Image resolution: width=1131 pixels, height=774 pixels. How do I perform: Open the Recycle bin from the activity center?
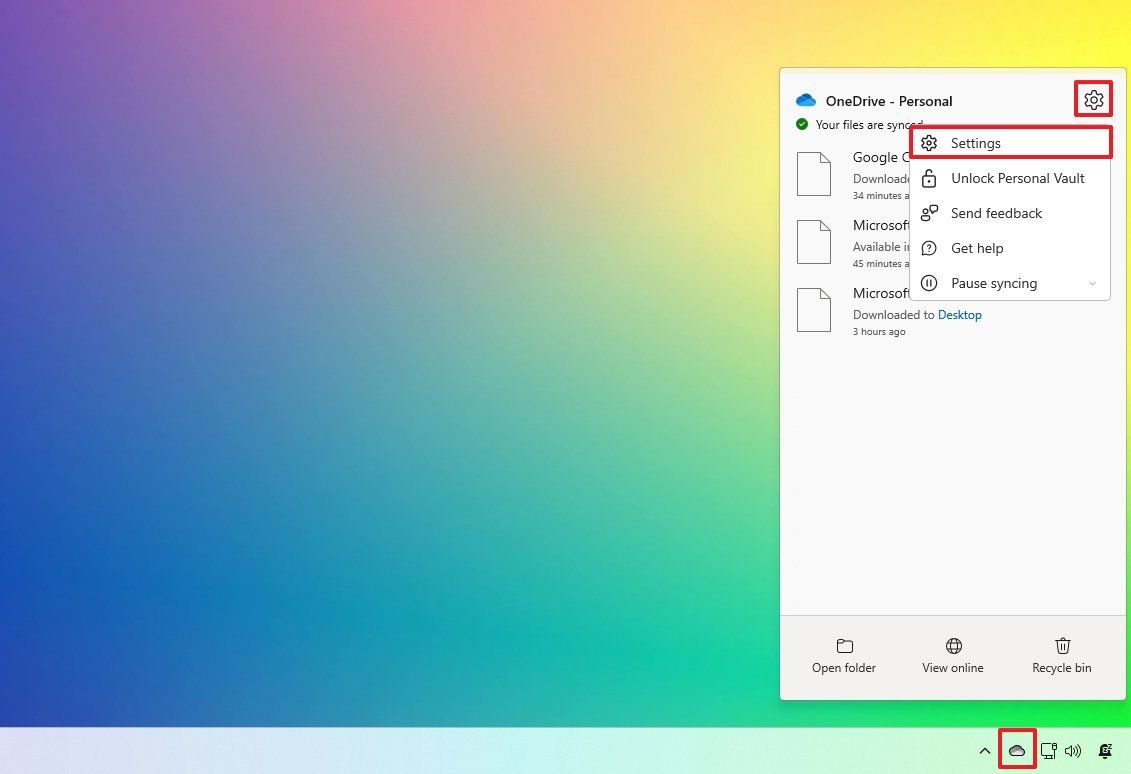pos(1062,646)
